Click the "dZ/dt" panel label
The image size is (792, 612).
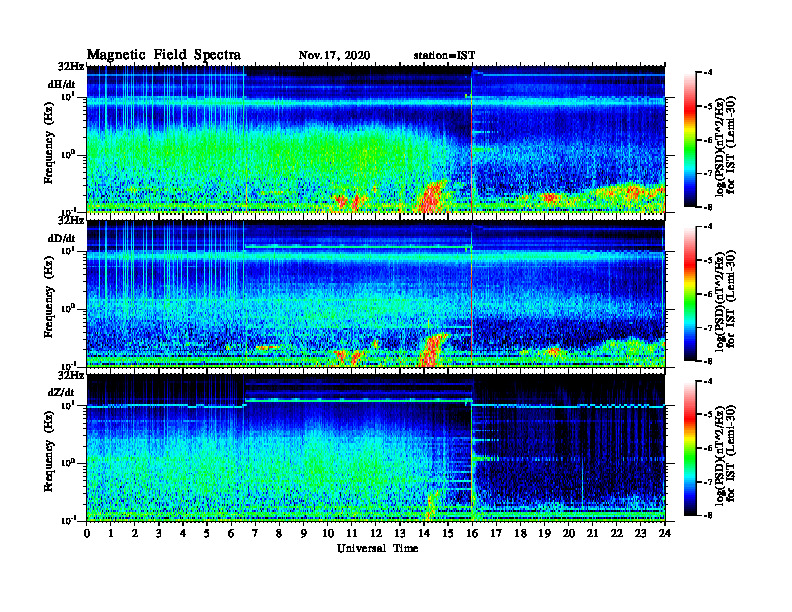click(61, 392)
